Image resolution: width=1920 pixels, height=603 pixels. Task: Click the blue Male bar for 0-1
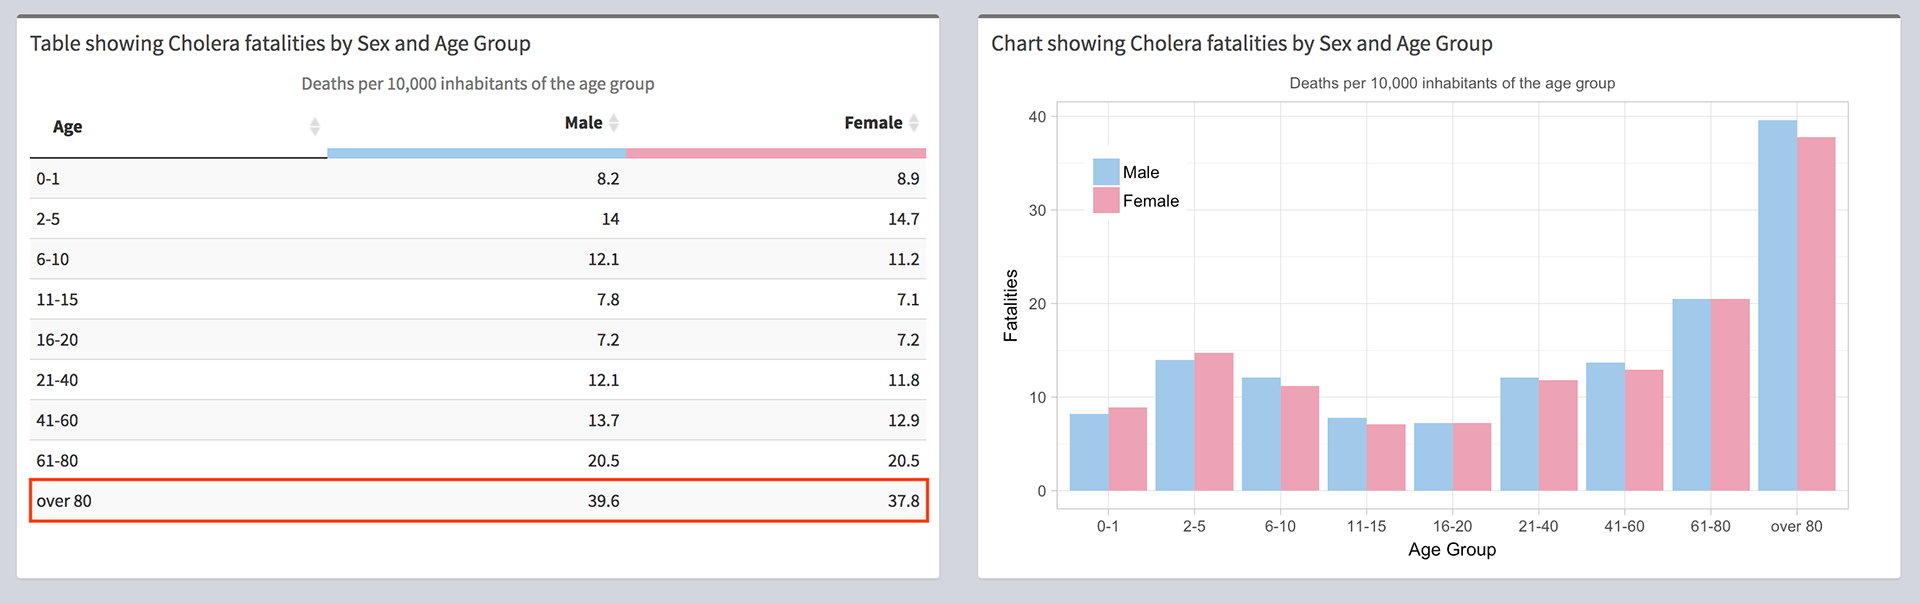[x=1089, y=452]
